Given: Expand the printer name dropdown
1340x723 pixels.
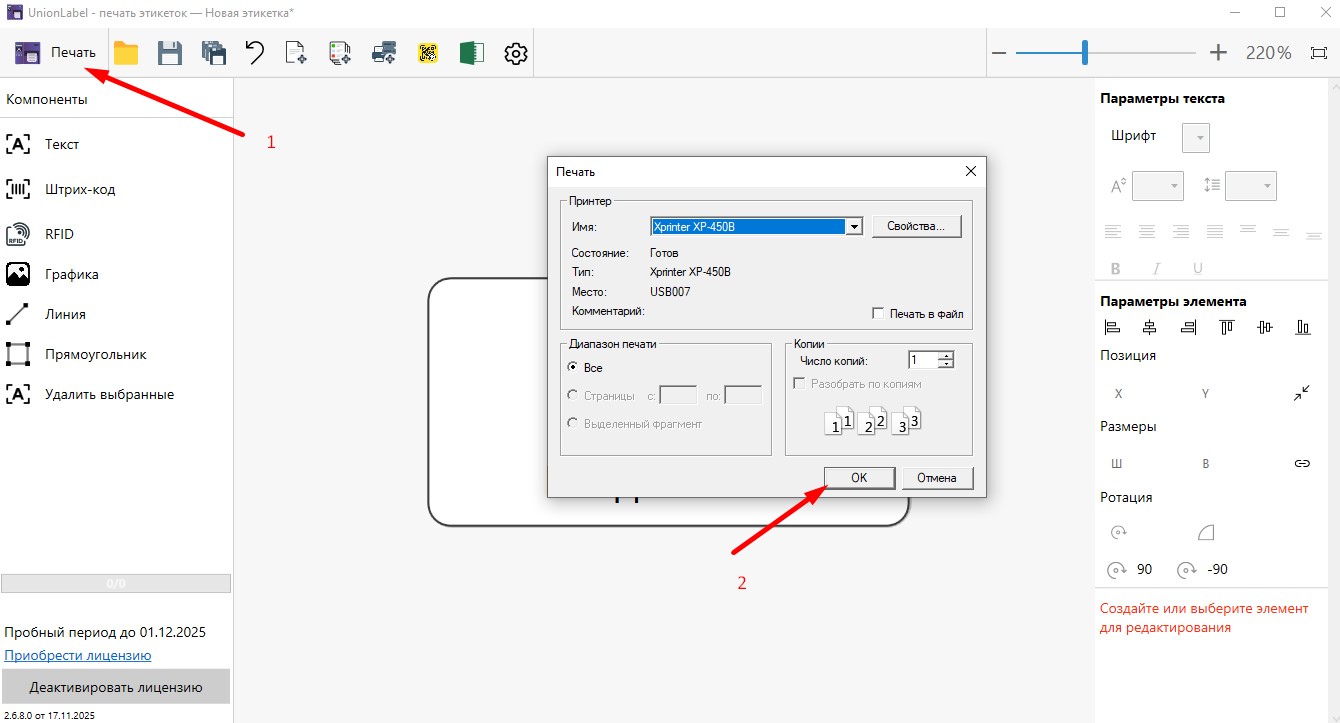Looking at the screenshot, I should pyautogui.click(x=854, y=227).
